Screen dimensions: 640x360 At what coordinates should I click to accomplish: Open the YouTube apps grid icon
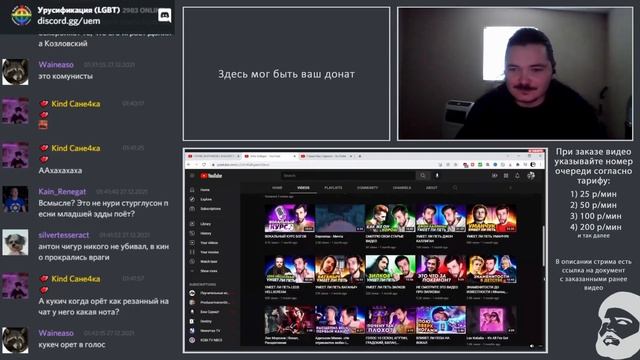click(x=506, y=176)
